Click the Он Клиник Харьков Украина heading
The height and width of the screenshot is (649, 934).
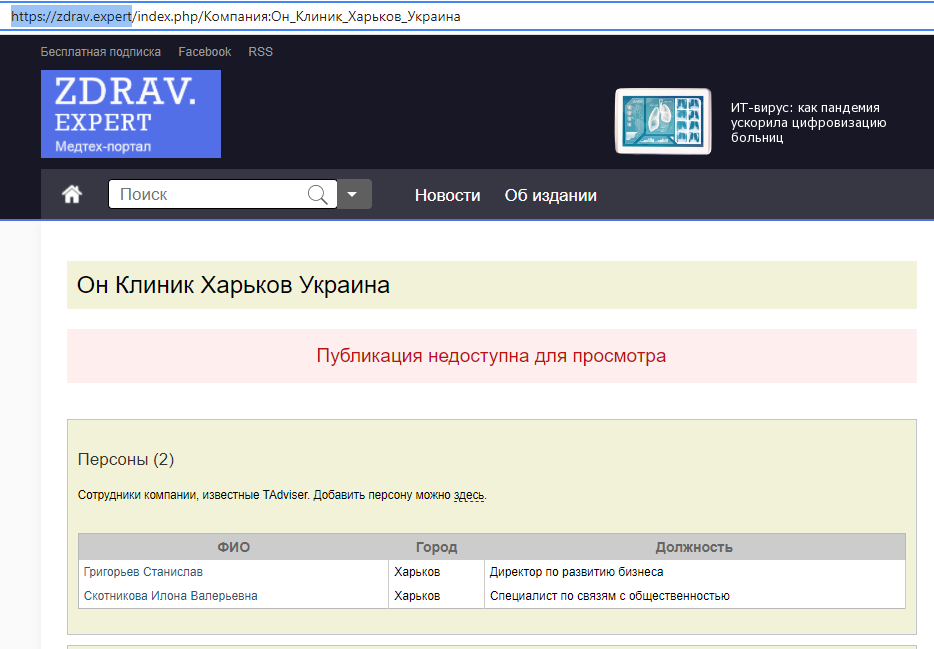coord(233,285)
